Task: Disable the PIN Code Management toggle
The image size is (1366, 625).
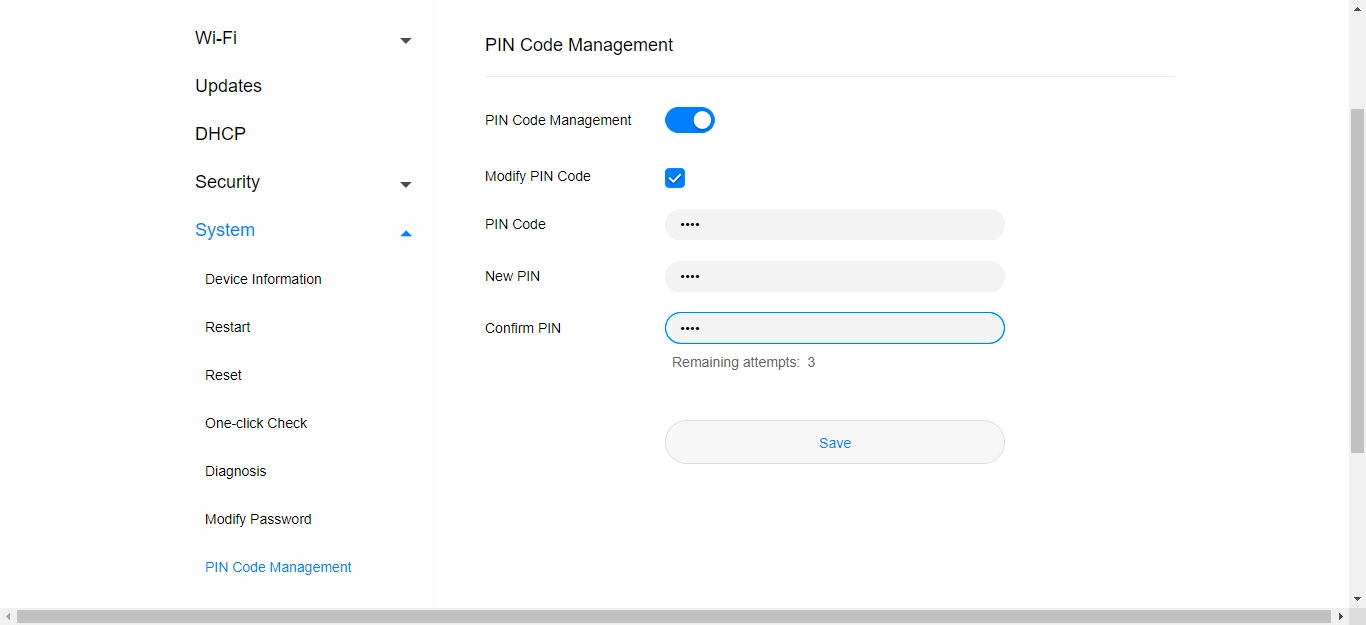Action: click(690, 120)
